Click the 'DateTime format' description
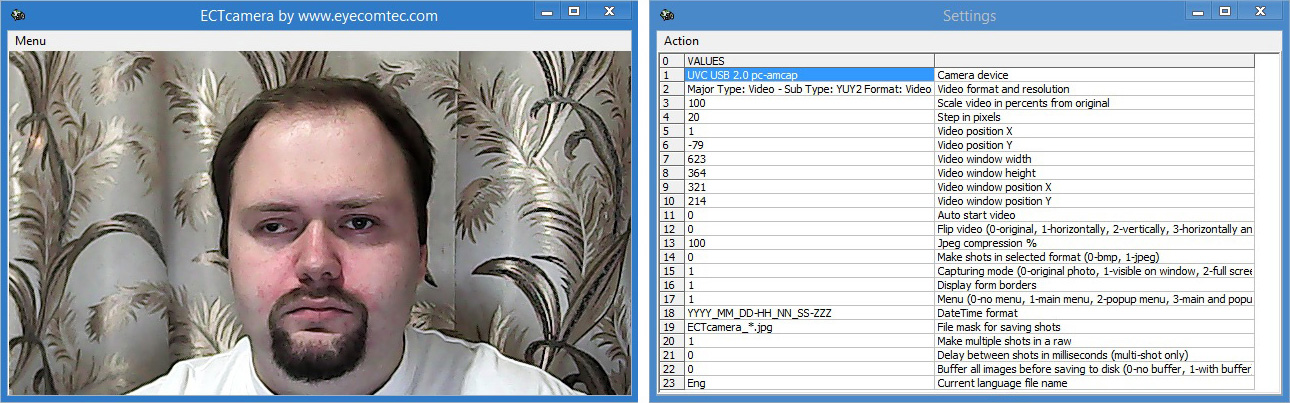The height and width of the screenshot is (403, 1290). click(x=1094, y=313)
